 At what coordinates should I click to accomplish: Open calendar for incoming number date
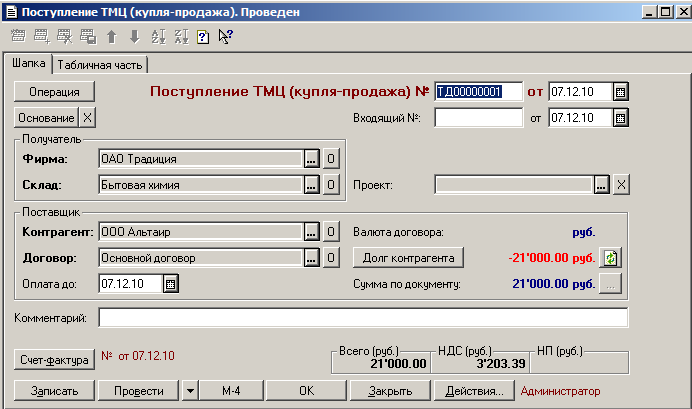coord(620,118)
